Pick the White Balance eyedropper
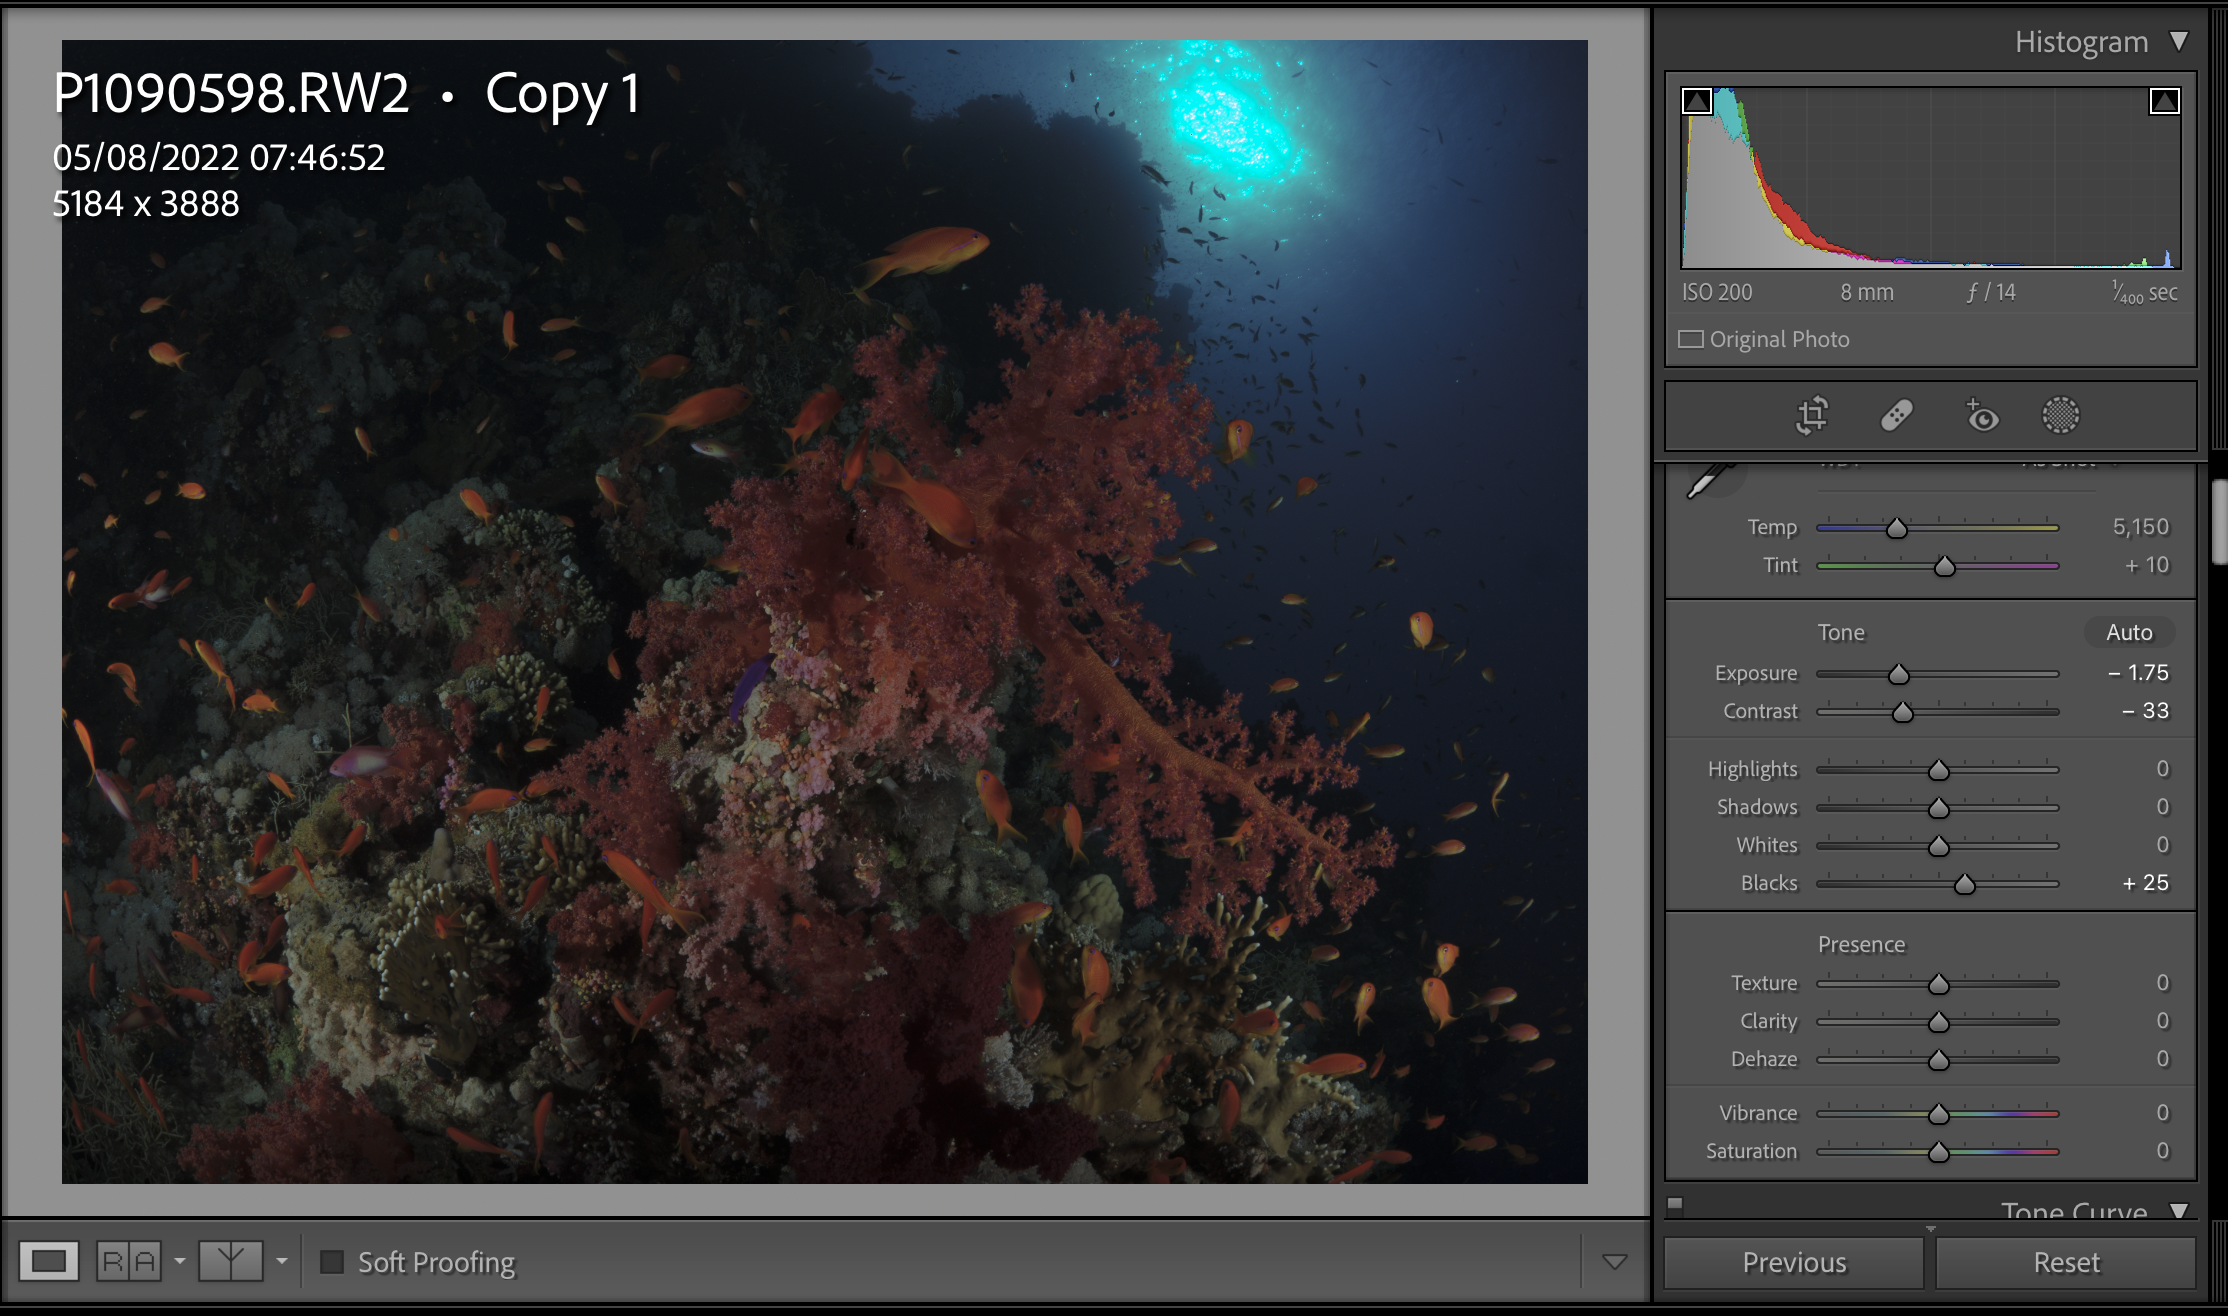The image size is (2228, 1316). click(1710, 480)
